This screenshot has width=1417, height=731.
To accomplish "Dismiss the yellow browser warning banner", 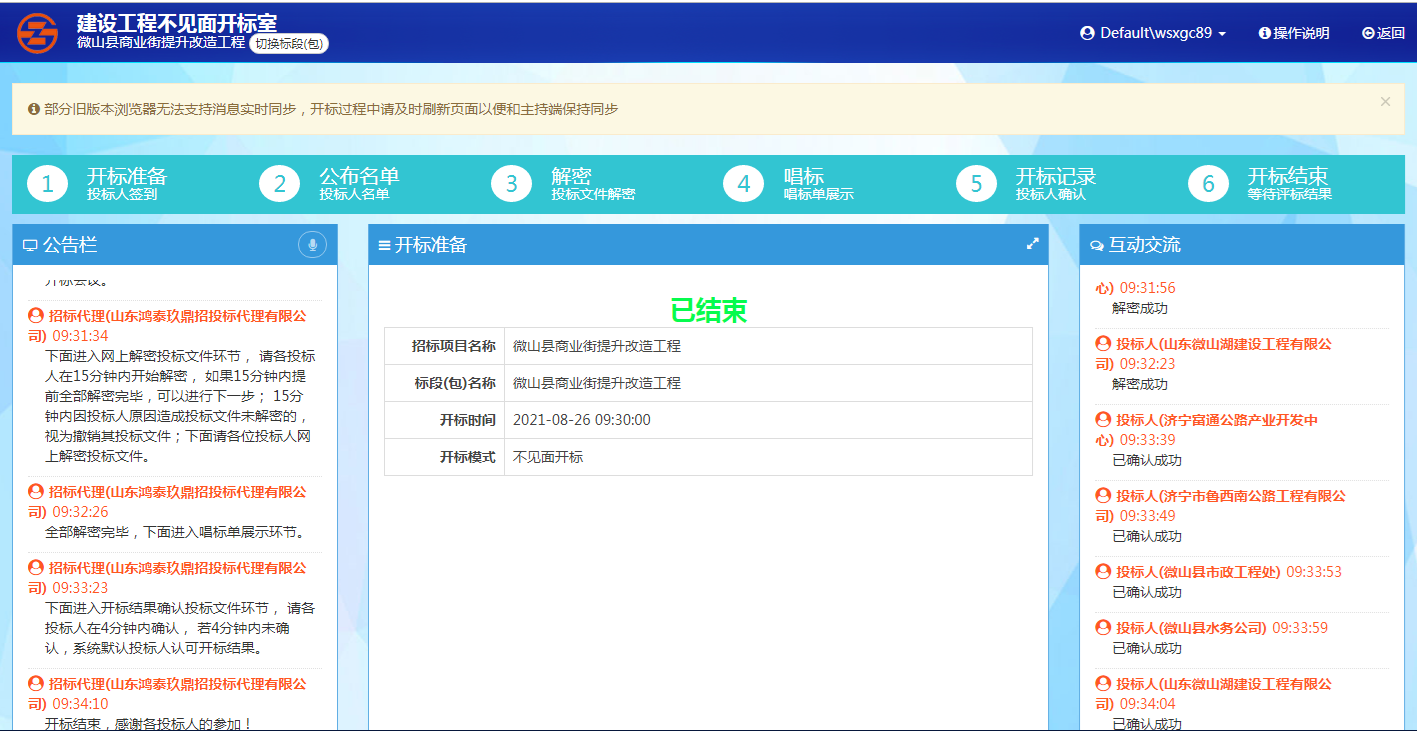I will tap(1385, 101).
